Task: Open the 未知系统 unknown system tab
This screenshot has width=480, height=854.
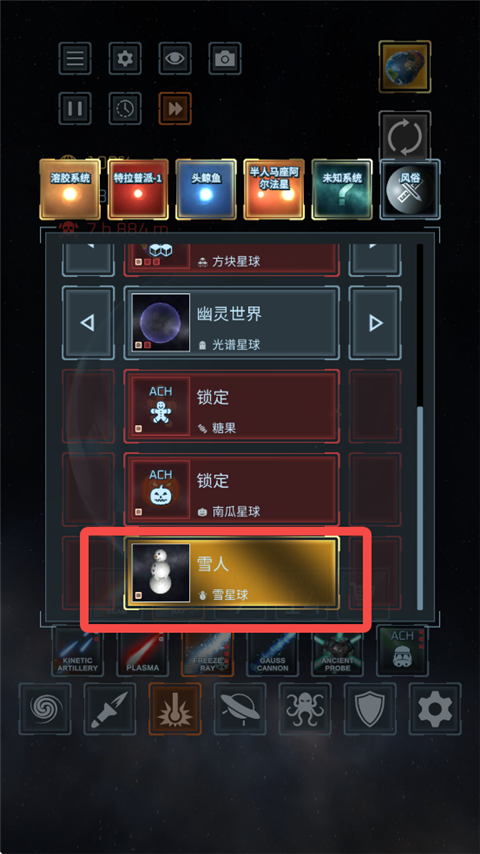Action: click(x=342, y=190)
